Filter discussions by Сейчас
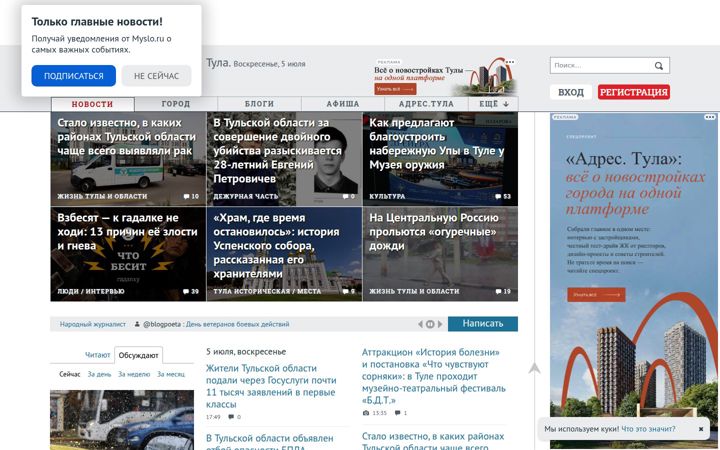The width and height of the screenshot is (720, 450). click(70, 374)
